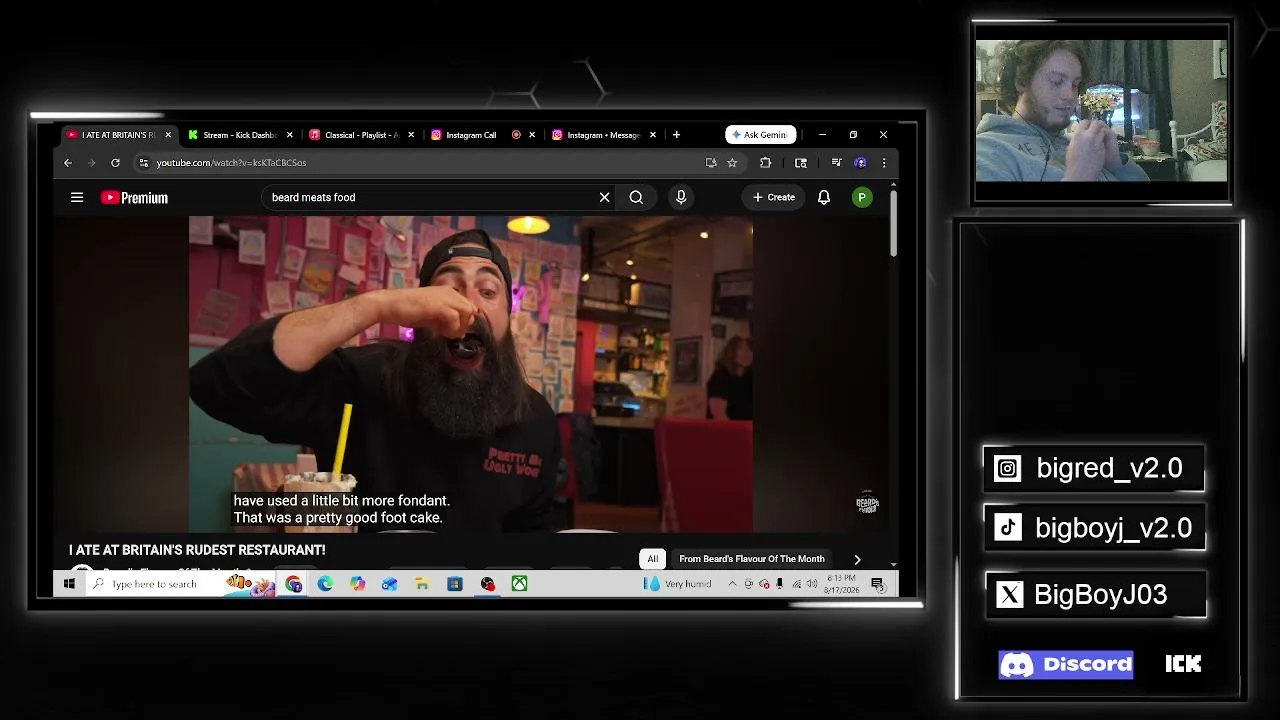View site information beside the address
This screenshot has width=1280, height=720.
144,163
